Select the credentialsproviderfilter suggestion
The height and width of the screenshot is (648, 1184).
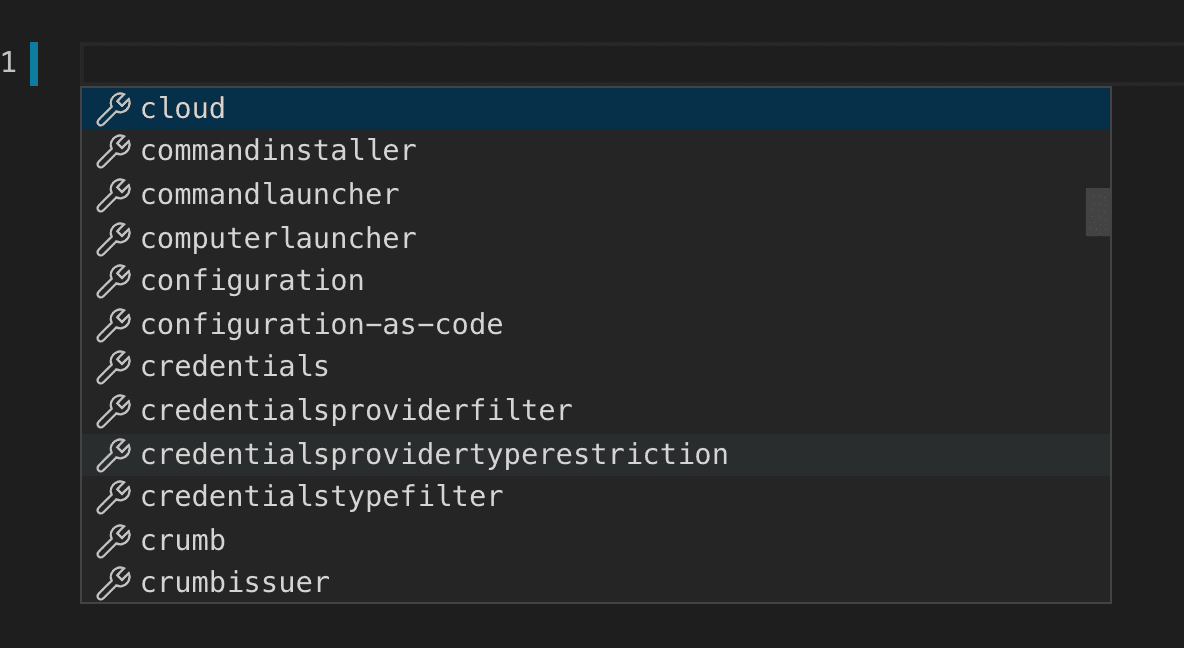click(357, 410)
